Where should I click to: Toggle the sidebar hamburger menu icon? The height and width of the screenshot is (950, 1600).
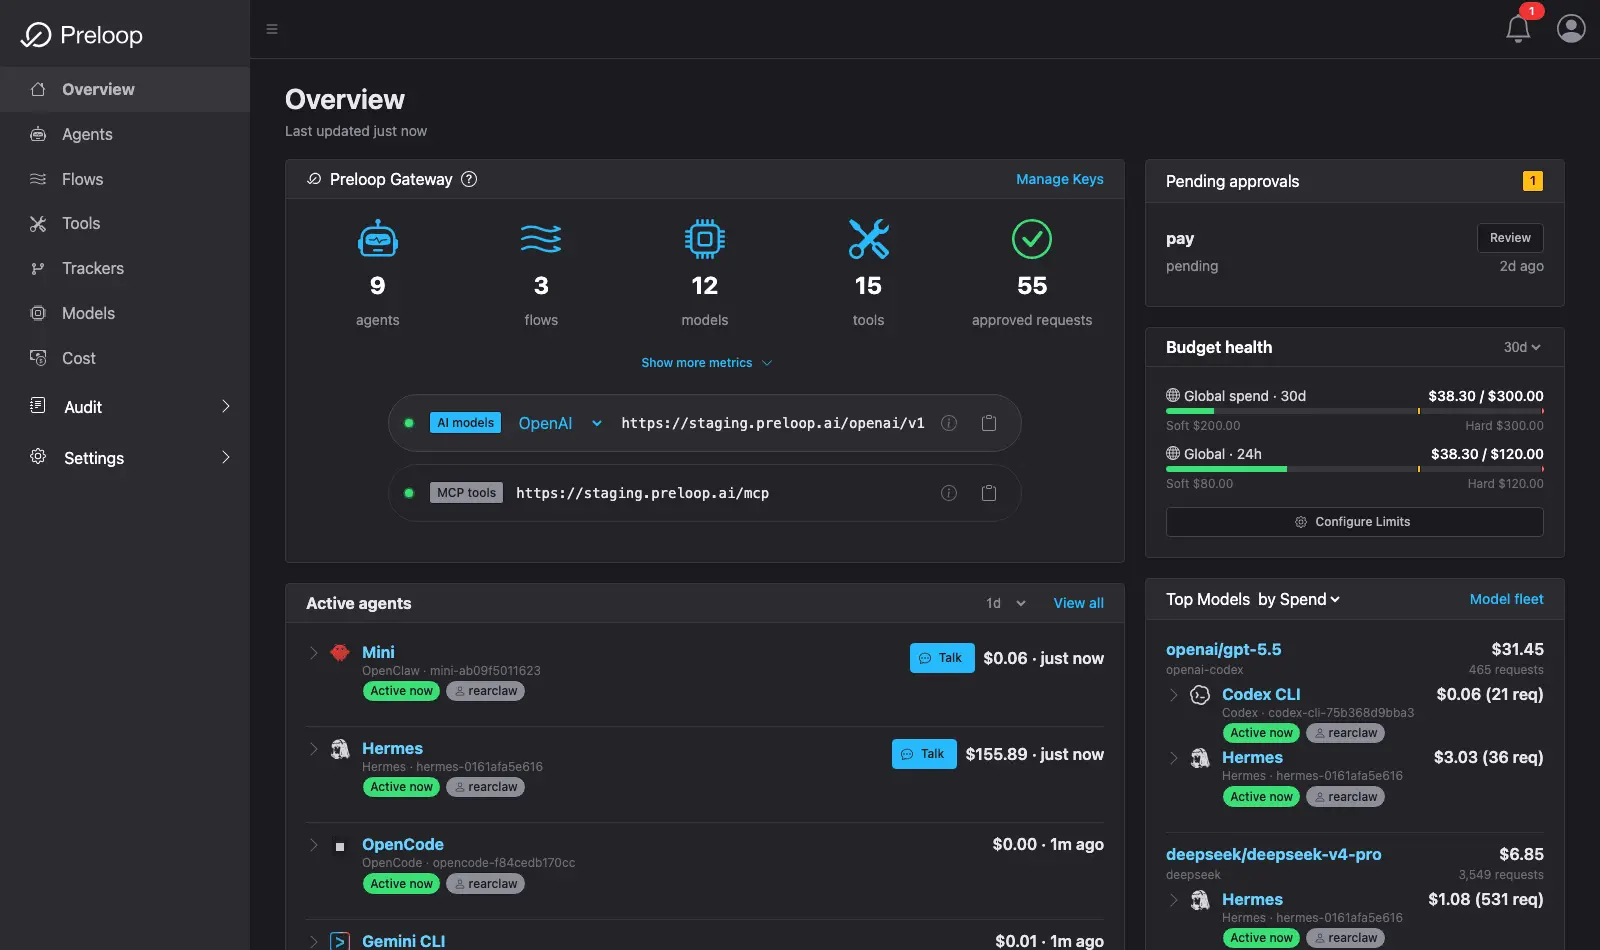[x=272, y=29]
